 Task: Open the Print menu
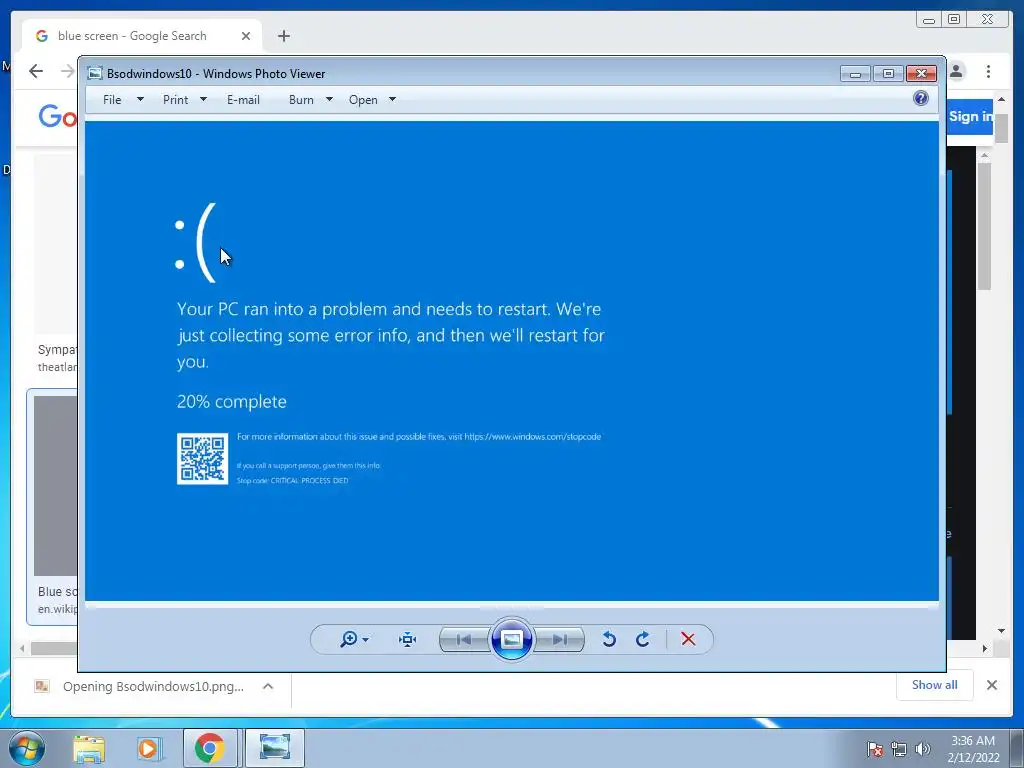tap(175, 100)
